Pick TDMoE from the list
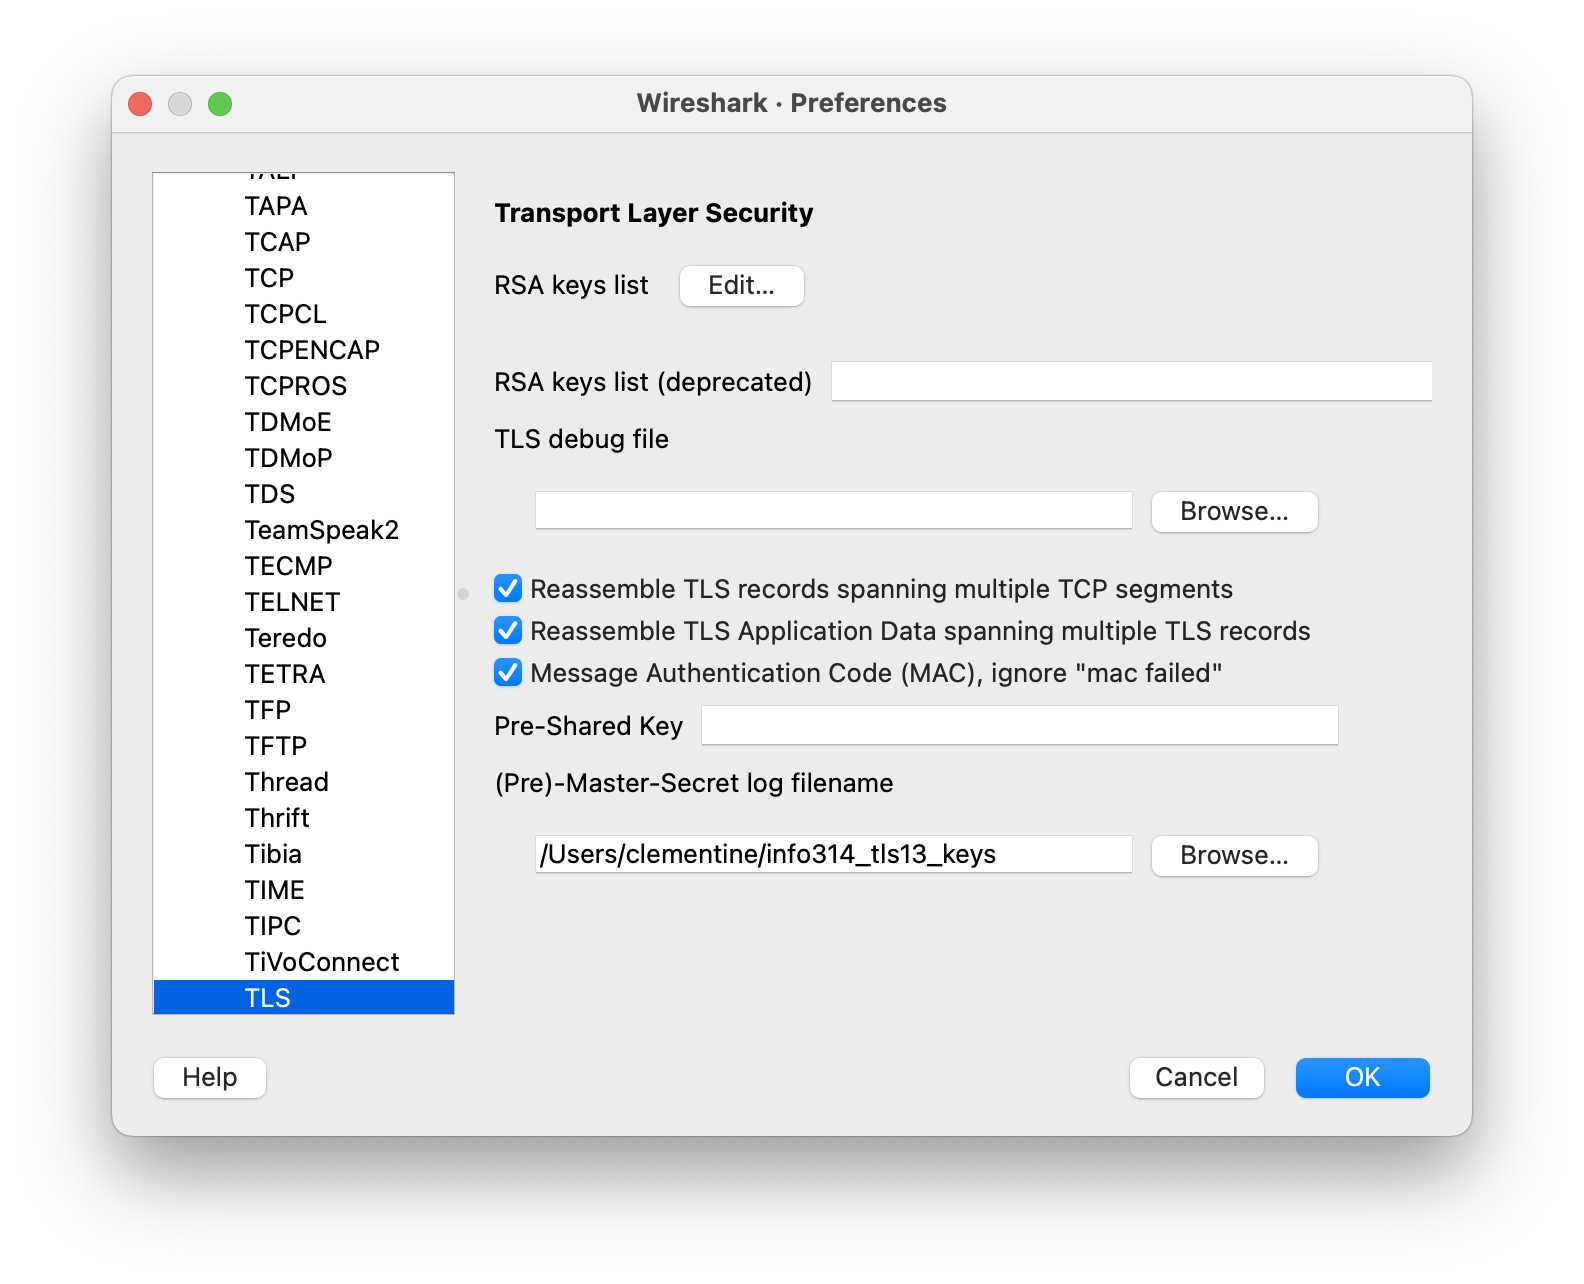This screenshot has height=1284, width=1584. pos(304,422)
